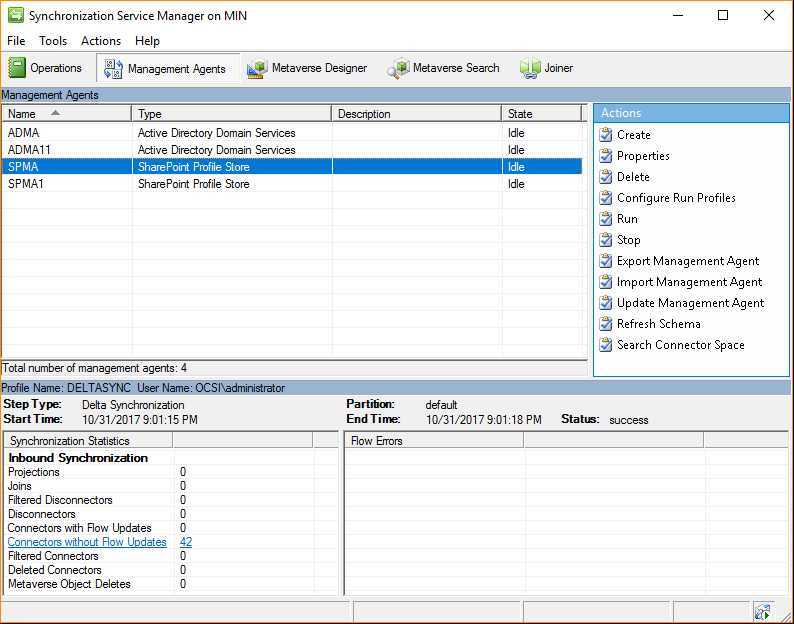The height and width of the screenshot is (624, 794).
Task: Click the Operations toolbar icon
Action: pos(17,68)
